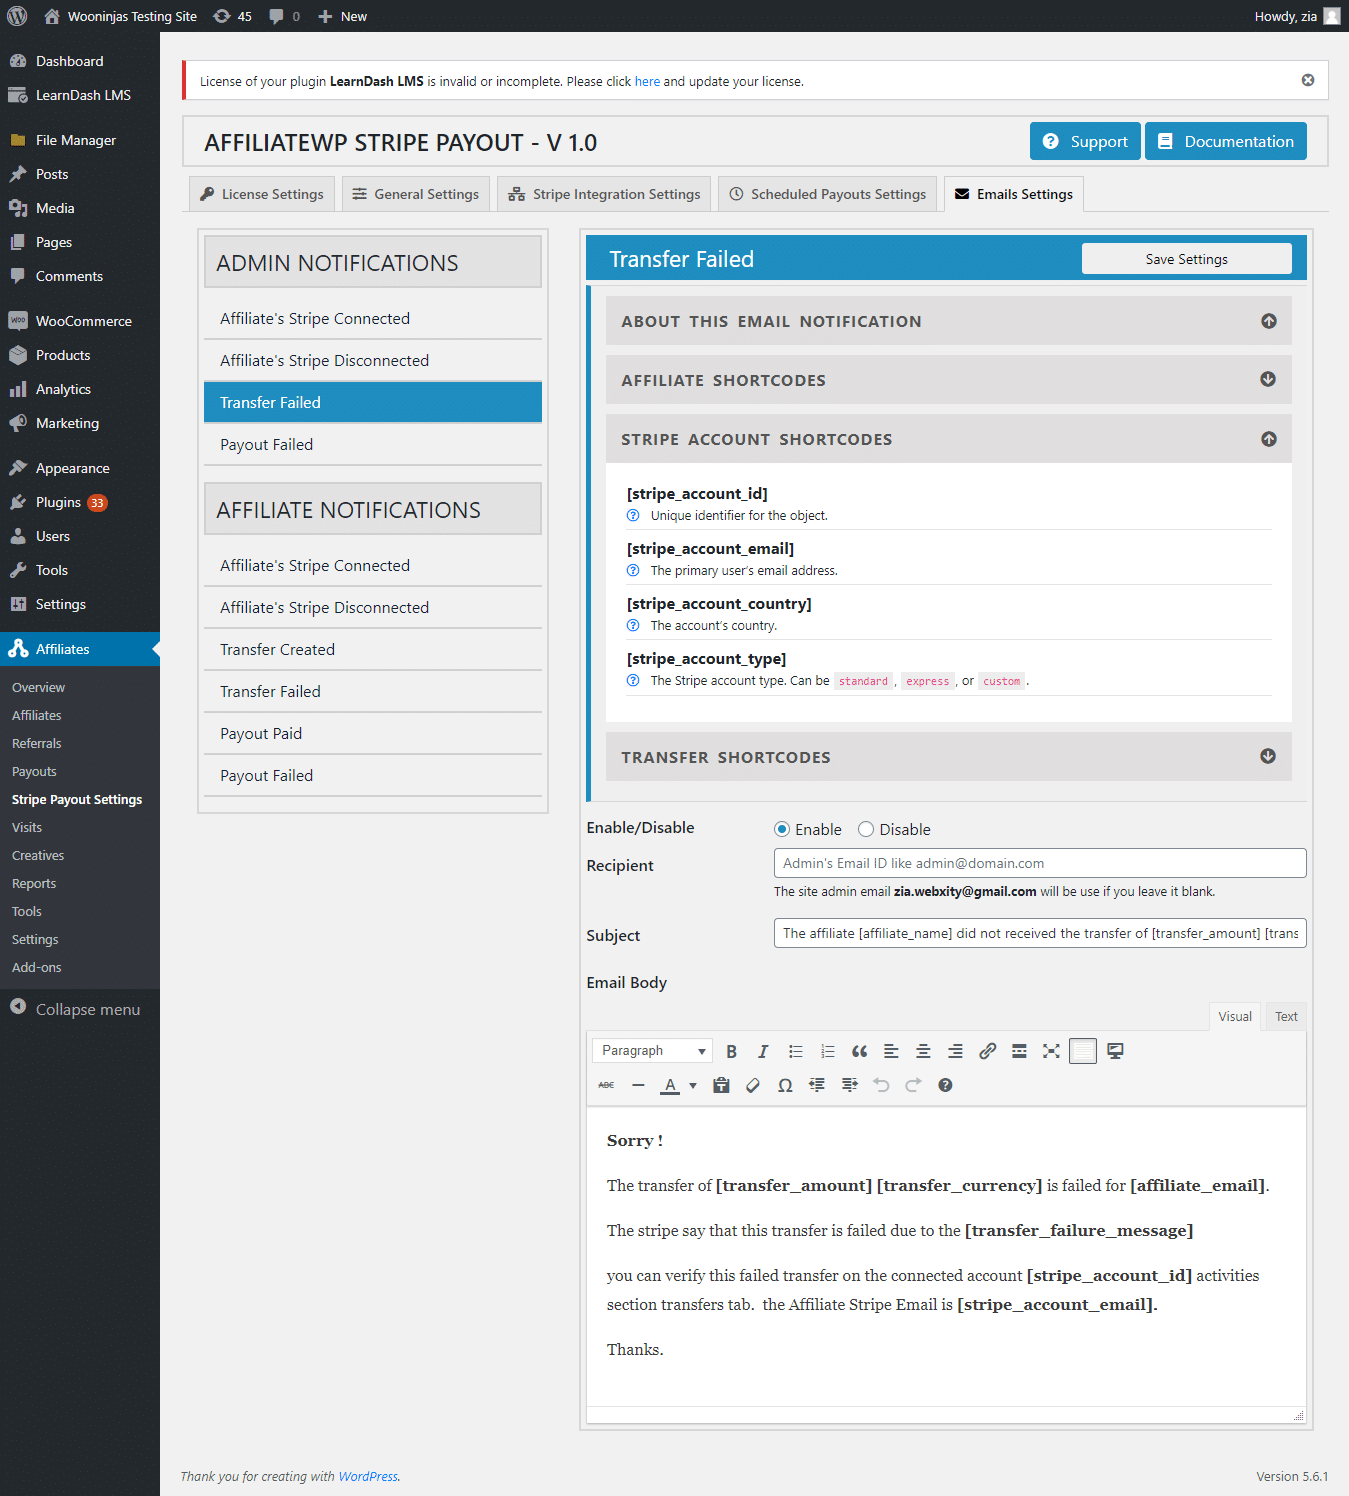This screenshot has height=1496, width=1349.
Task: Decrease paragraph indent
Action: [817, 1085]
